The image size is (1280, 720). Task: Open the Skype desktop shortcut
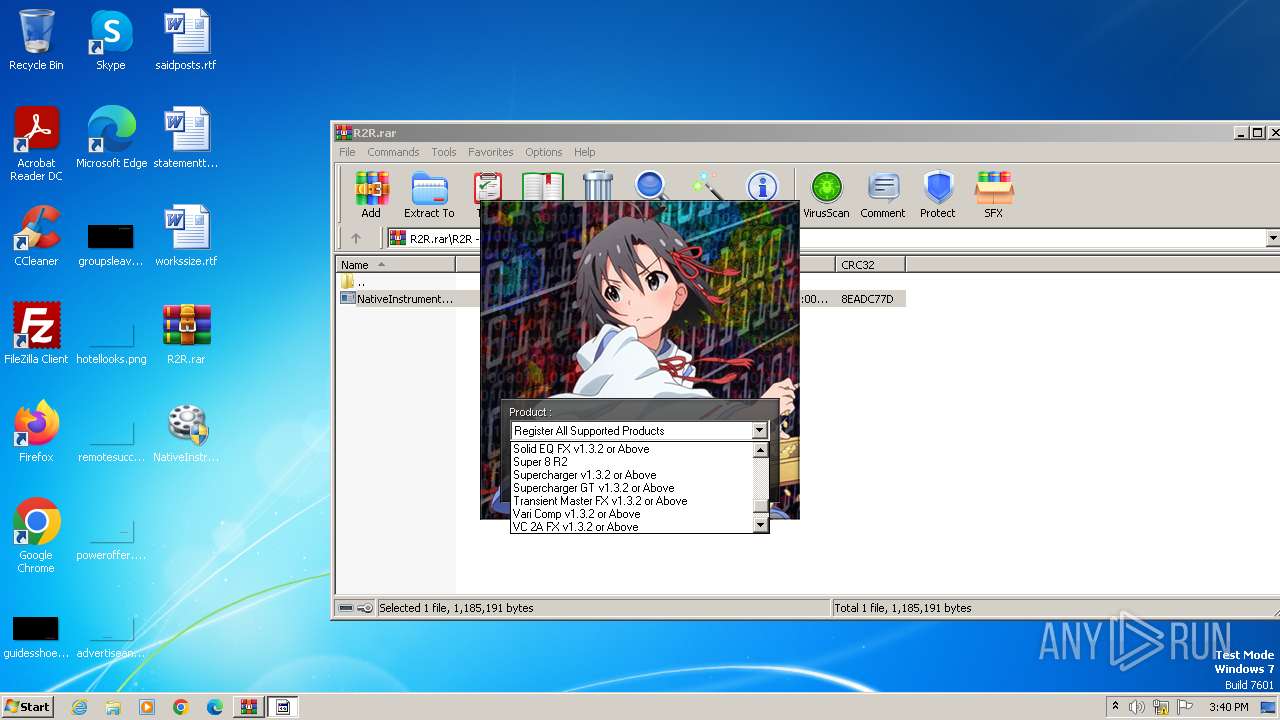(x=110, y=40)
